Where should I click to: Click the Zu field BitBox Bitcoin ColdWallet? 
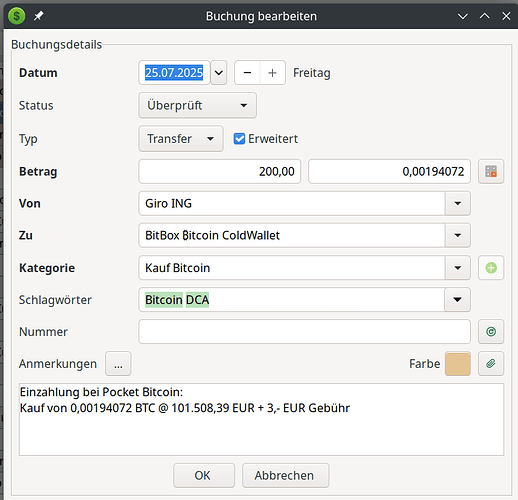coord(292,235)
